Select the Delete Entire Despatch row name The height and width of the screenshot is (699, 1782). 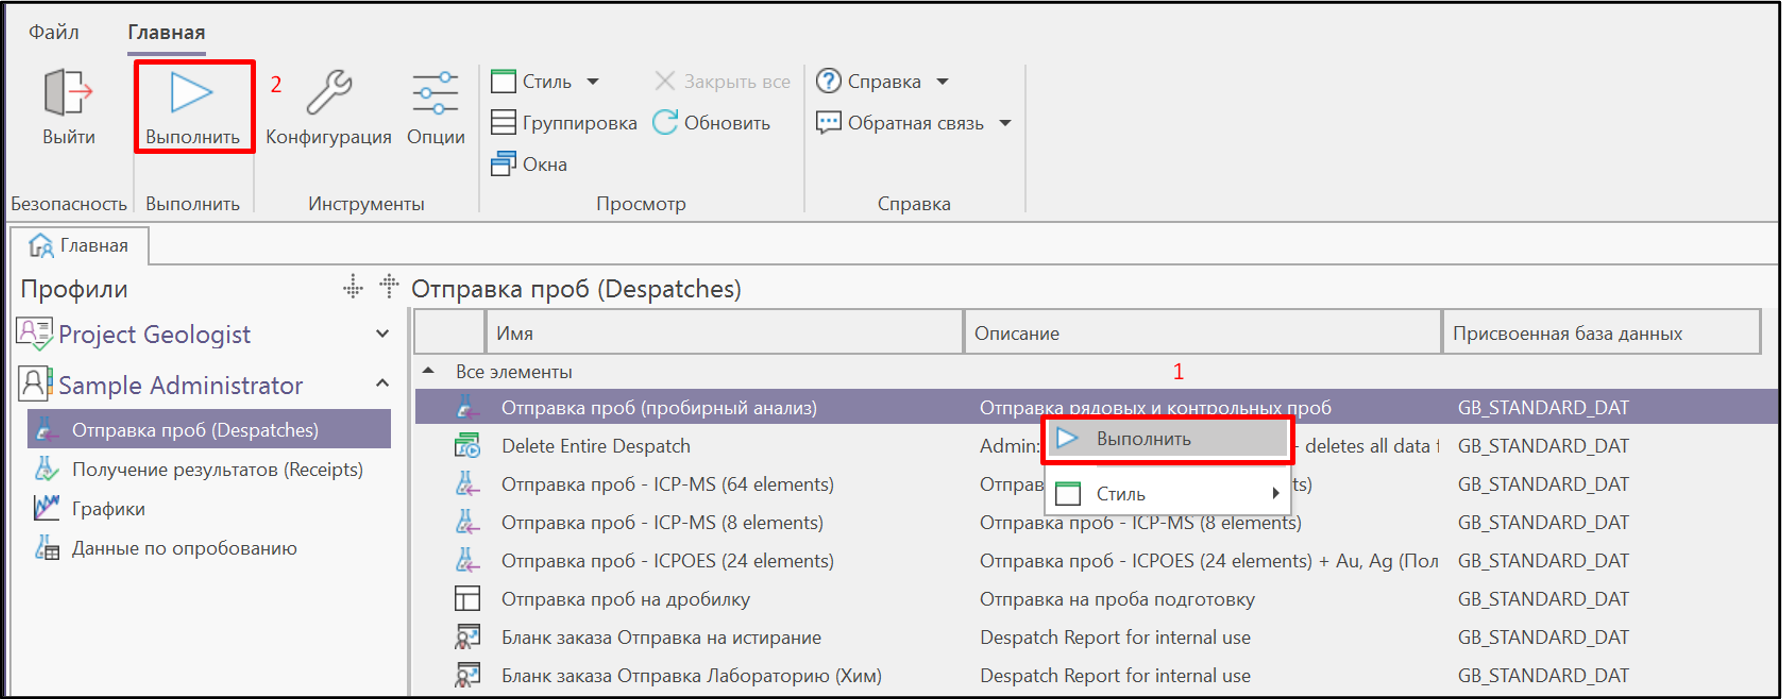(595, 446)
